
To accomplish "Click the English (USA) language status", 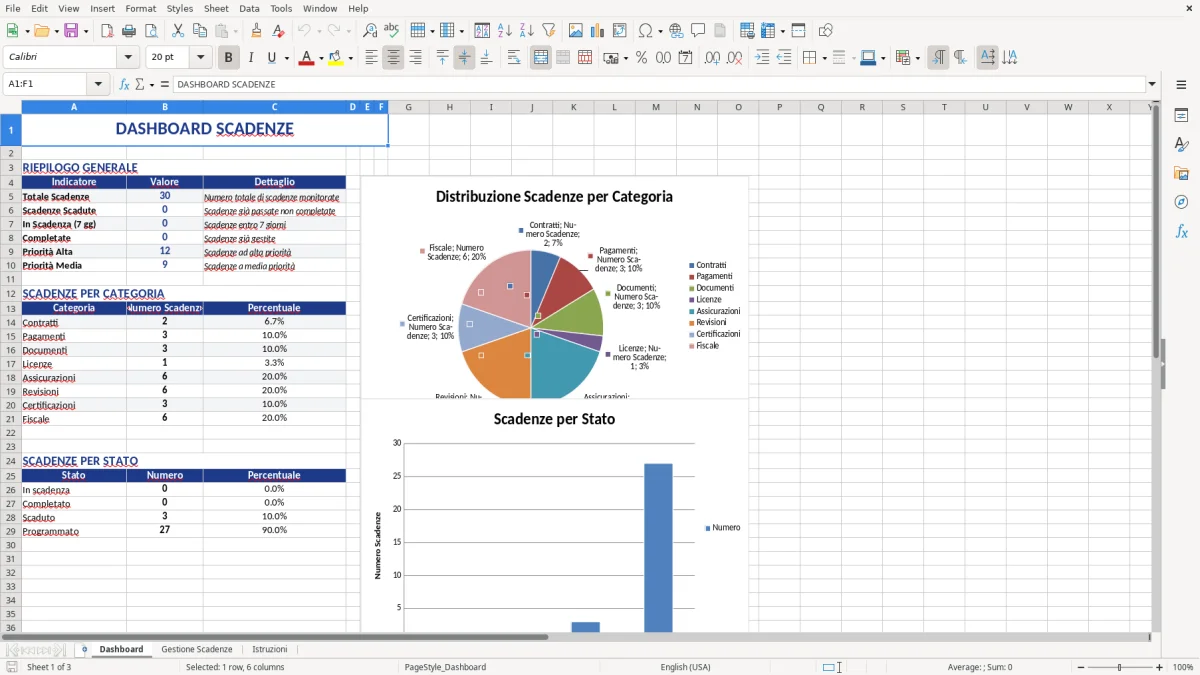I will [x=686, y=667].
